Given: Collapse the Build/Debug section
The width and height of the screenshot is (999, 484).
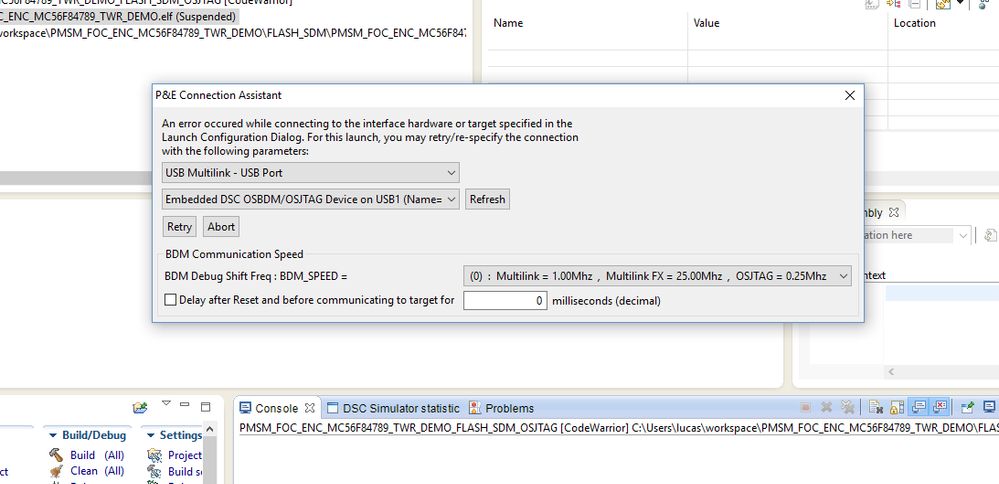Looking at the screenshot, I should 54,436.
